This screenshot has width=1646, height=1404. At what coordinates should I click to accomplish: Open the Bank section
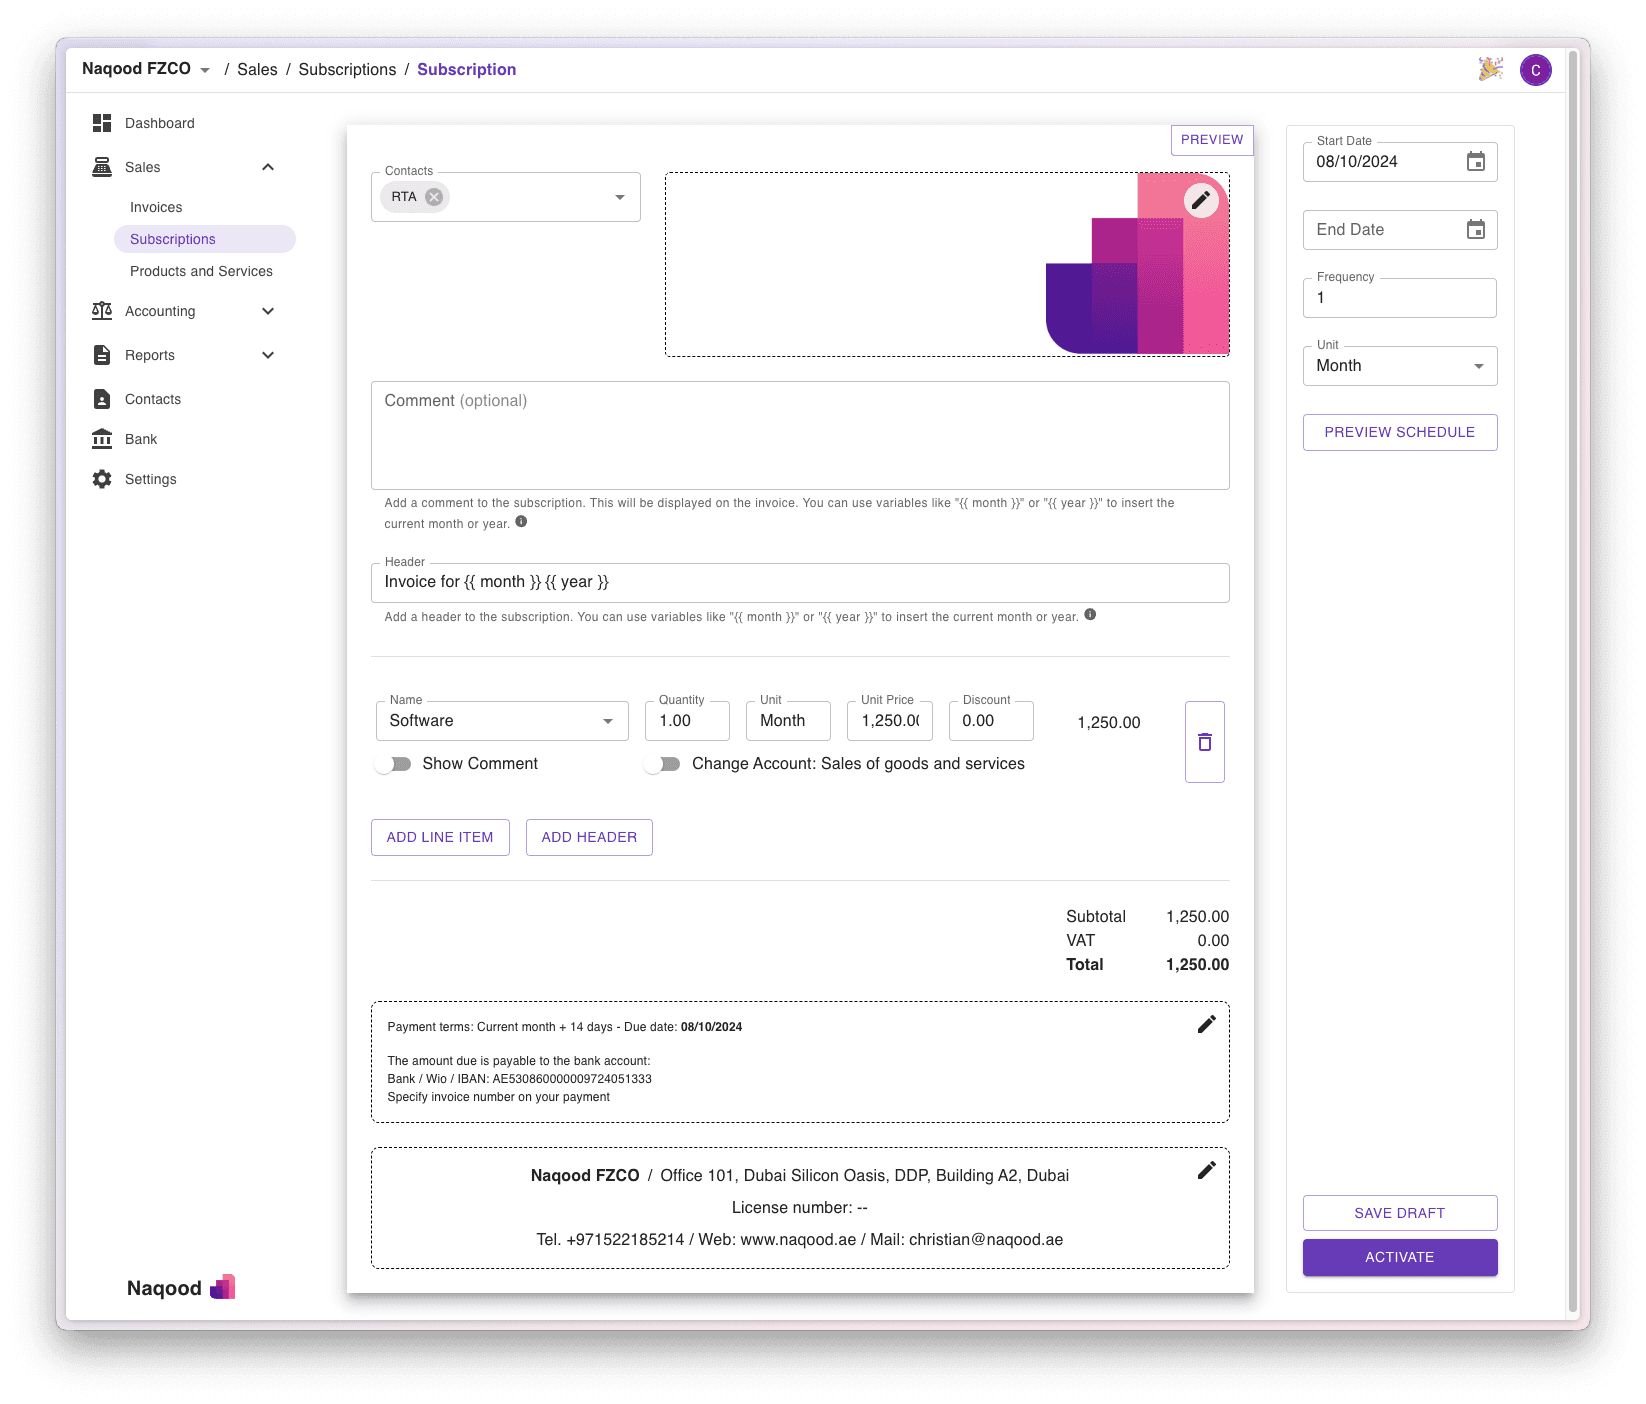pyautogui.click(x=140, y=439)
